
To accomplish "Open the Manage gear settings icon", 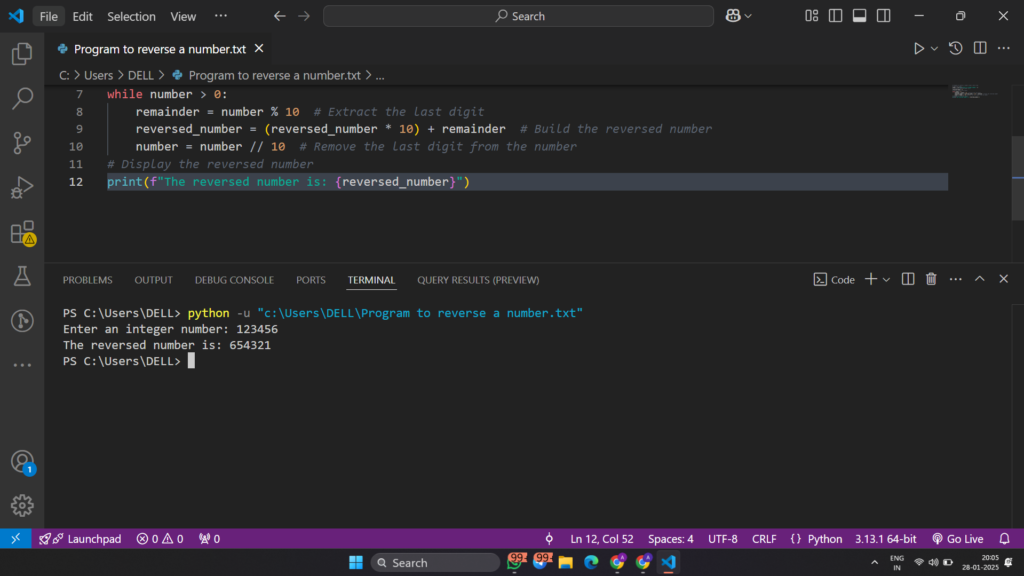I will [x=22, y=505].
